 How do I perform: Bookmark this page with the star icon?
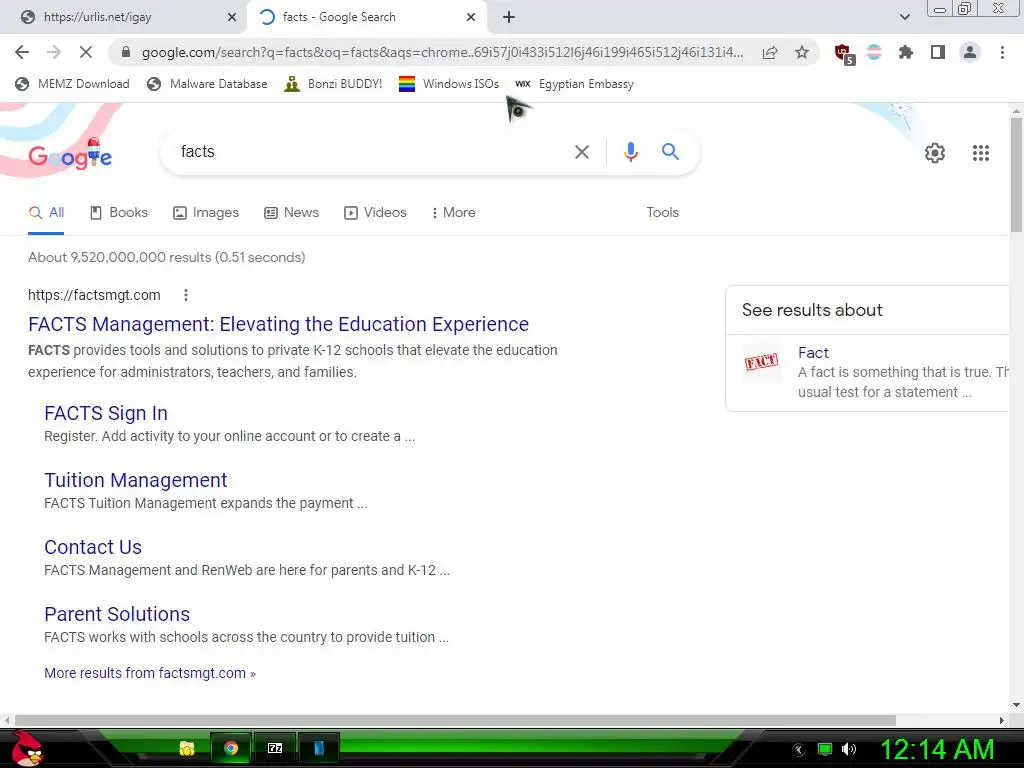pyautogui.click(x=802, y=52)
